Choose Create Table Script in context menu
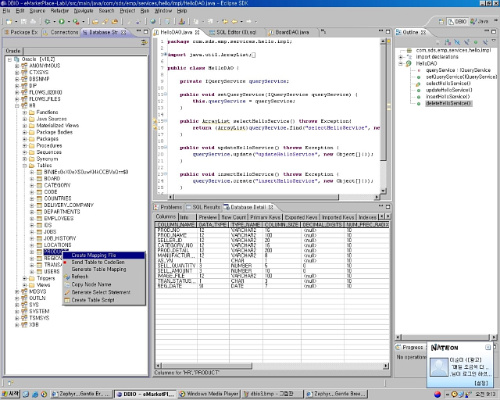 tap(104, 300)
